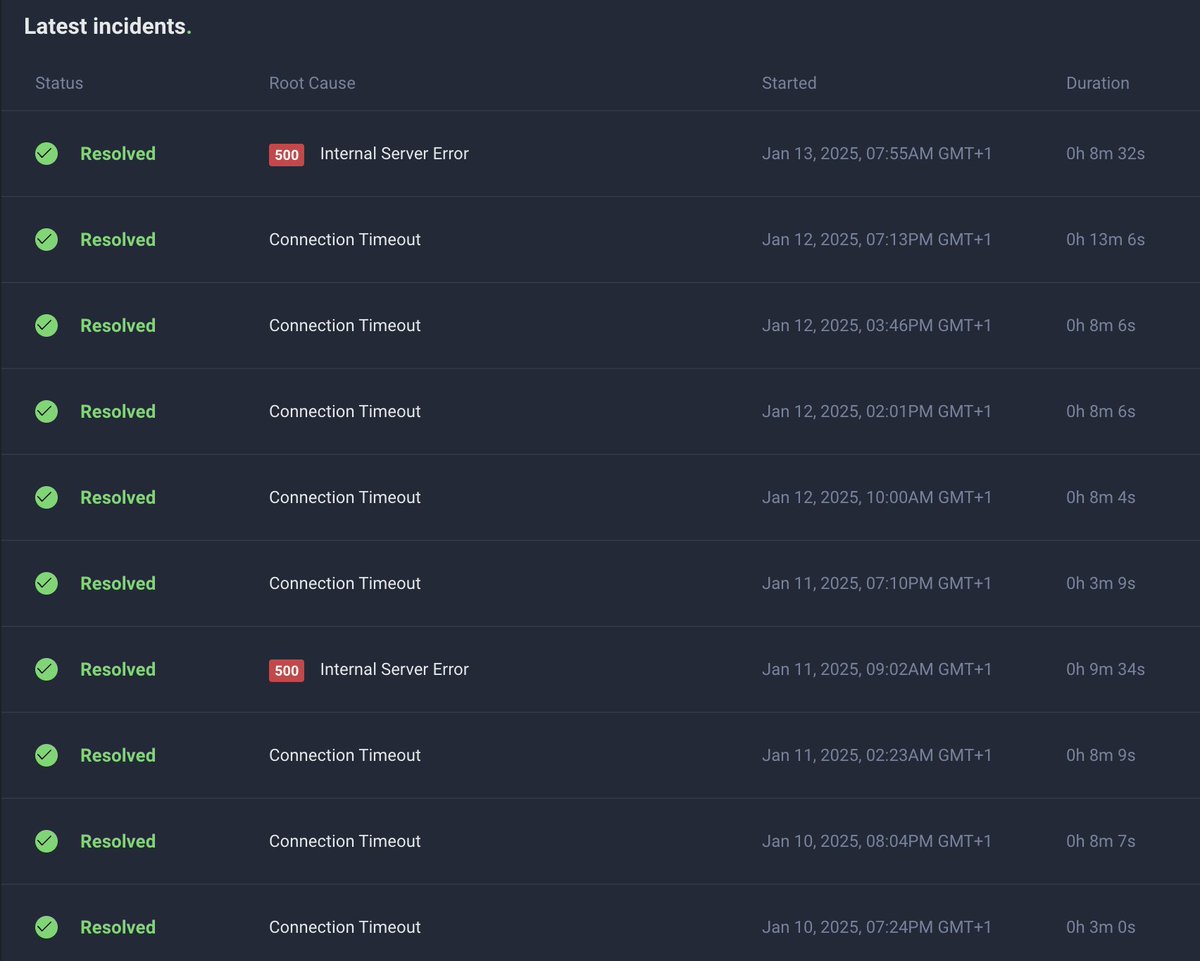
Task: Click the duration value 0h 8m 32s
Action: click(1105, 153)
